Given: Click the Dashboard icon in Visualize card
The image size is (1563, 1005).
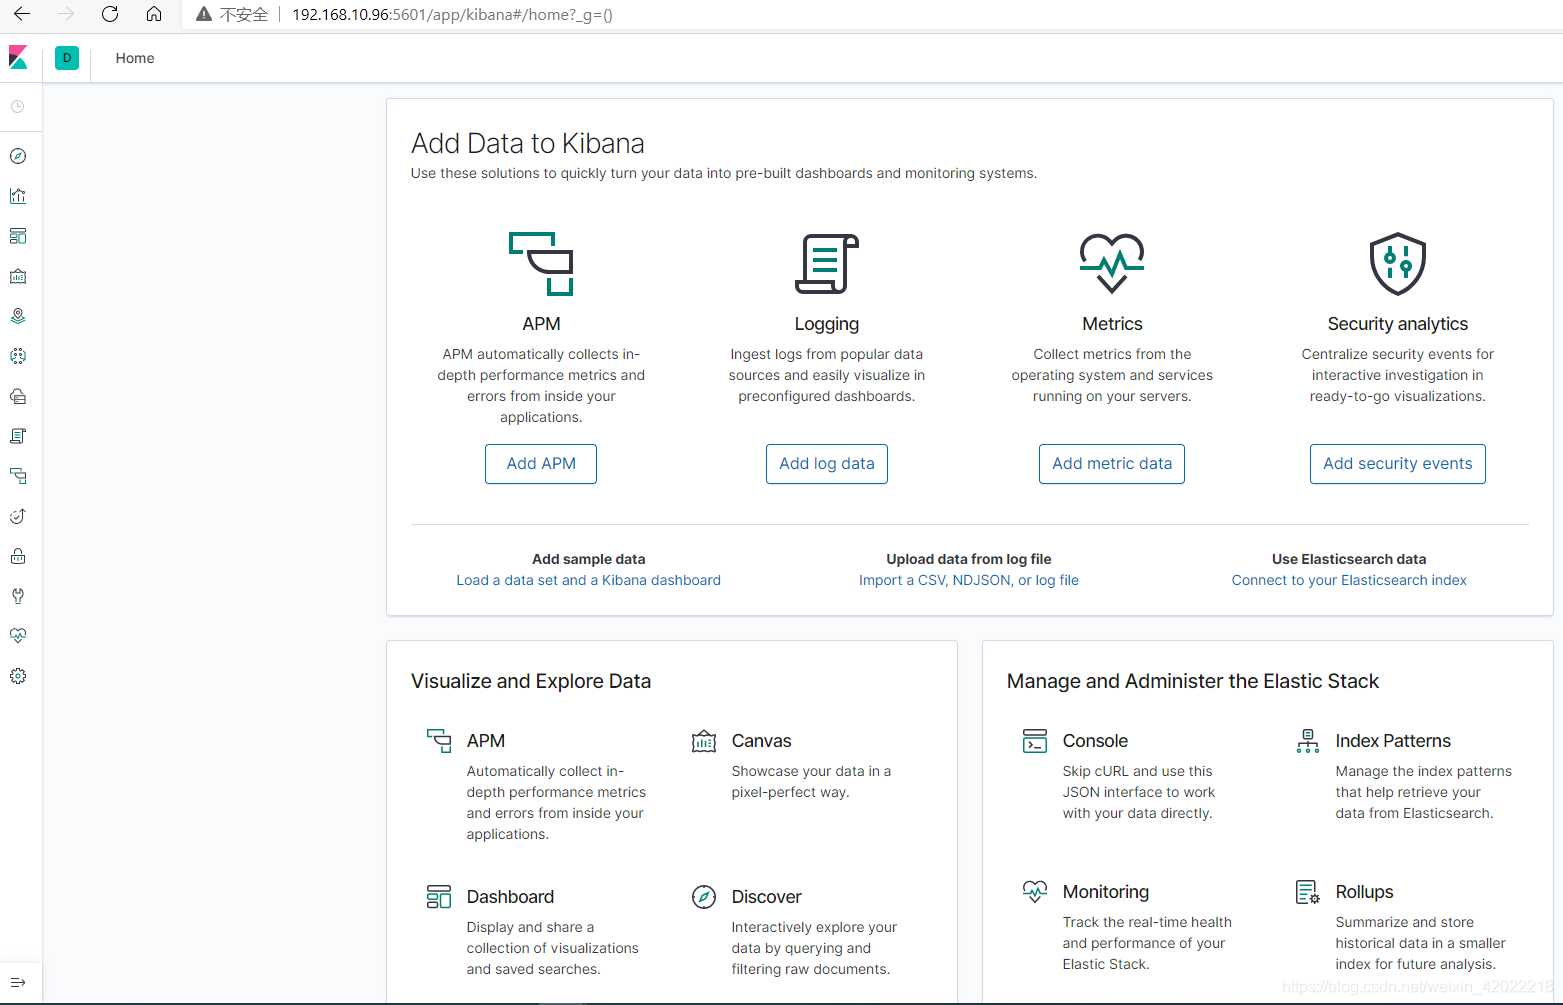Looking at the screenshot, I should [x=439, y=897].
